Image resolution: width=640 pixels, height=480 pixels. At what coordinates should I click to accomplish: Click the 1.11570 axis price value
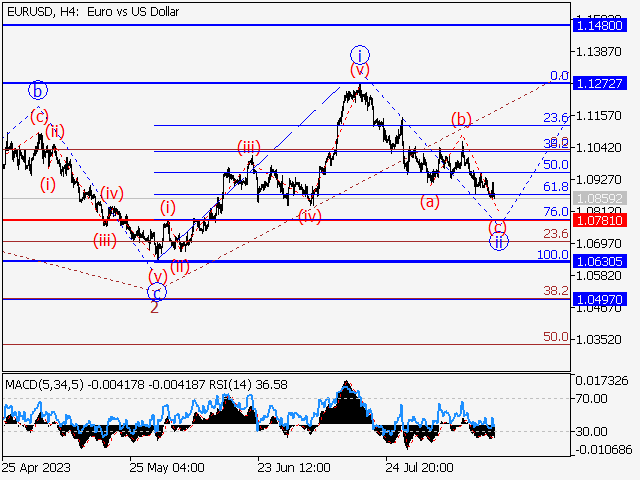point(599,116)
